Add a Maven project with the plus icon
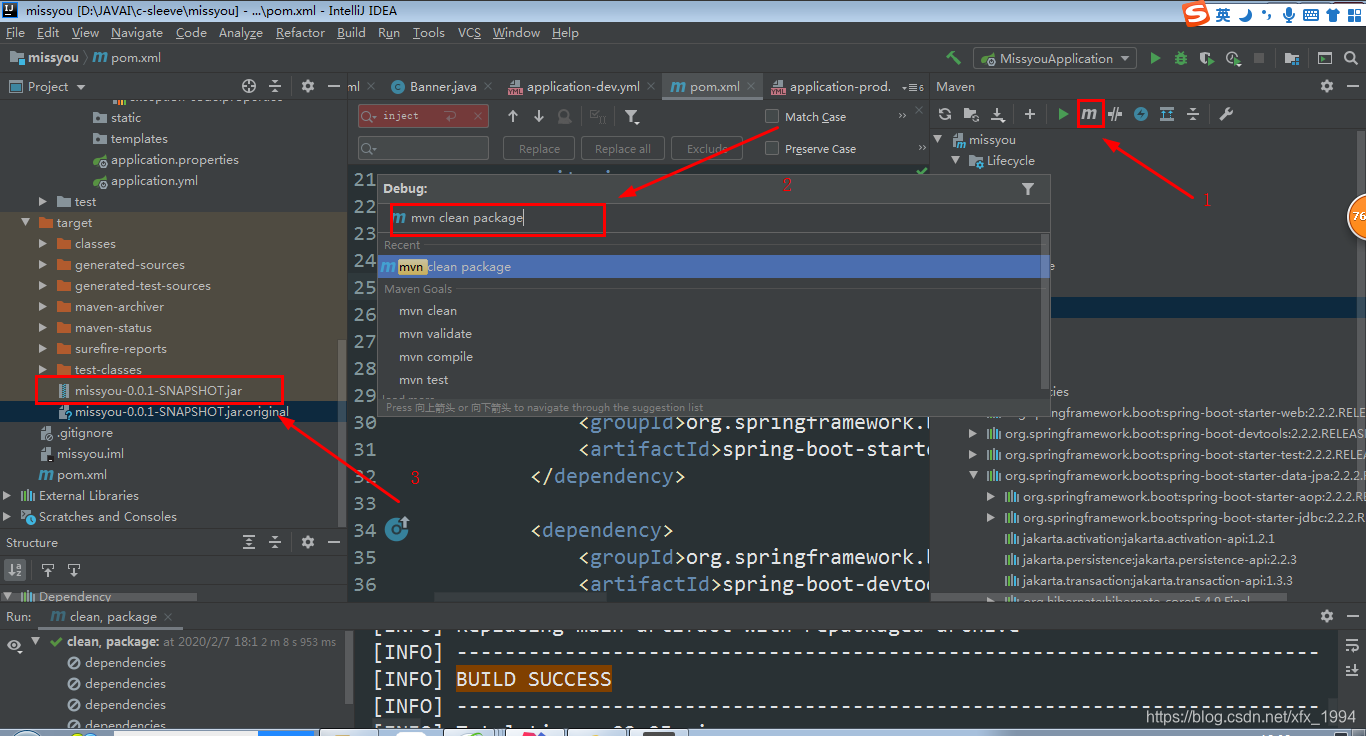1366x736 pixels. click(x=1029, y=114)
